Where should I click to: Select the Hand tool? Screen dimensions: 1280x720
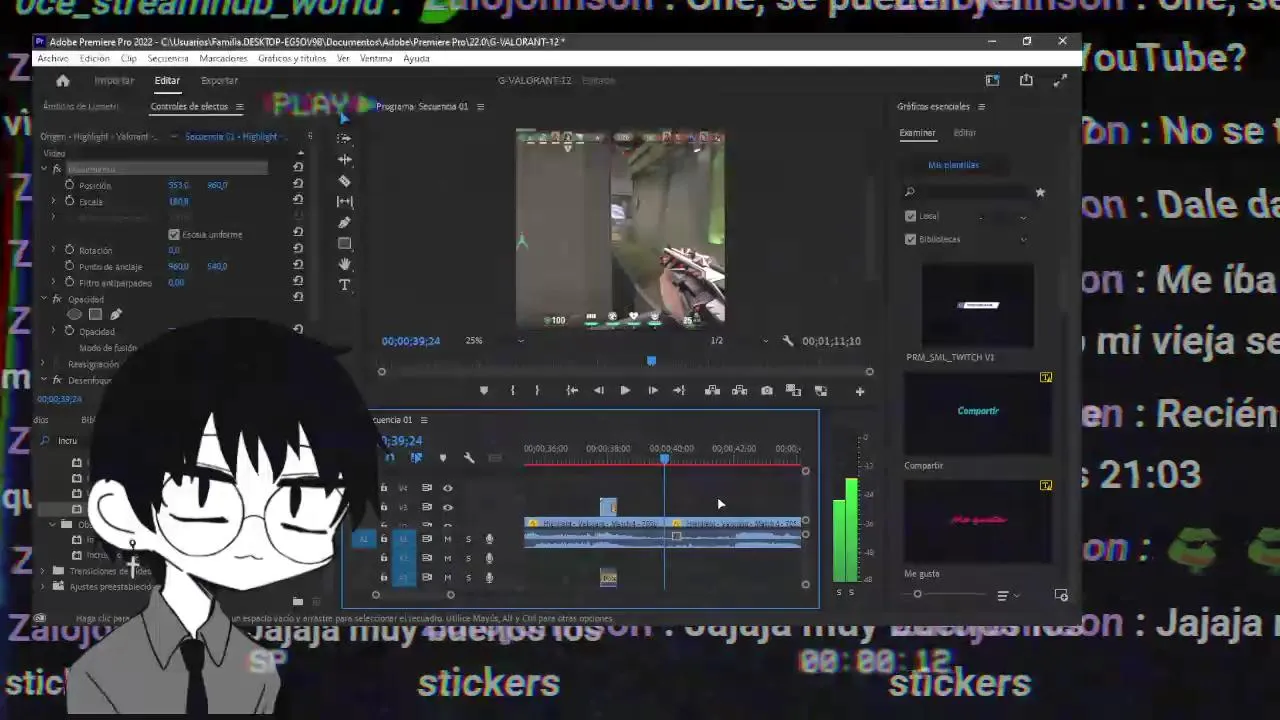pyautogui.click(x=344, y=264)
